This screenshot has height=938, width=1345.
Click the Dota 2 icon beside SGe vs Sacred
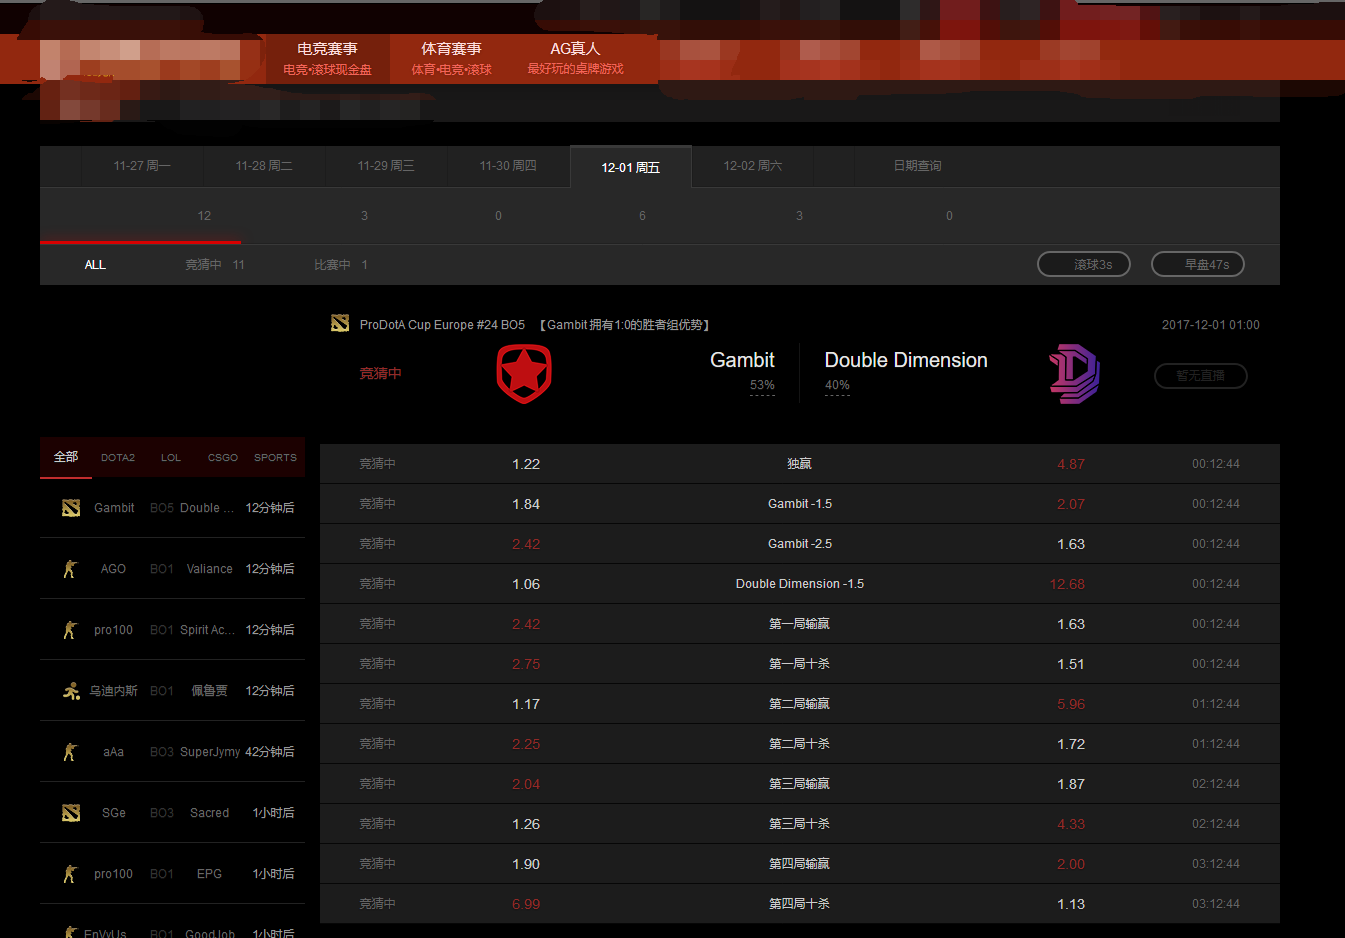pyautogui.click(x=71, y=813)
